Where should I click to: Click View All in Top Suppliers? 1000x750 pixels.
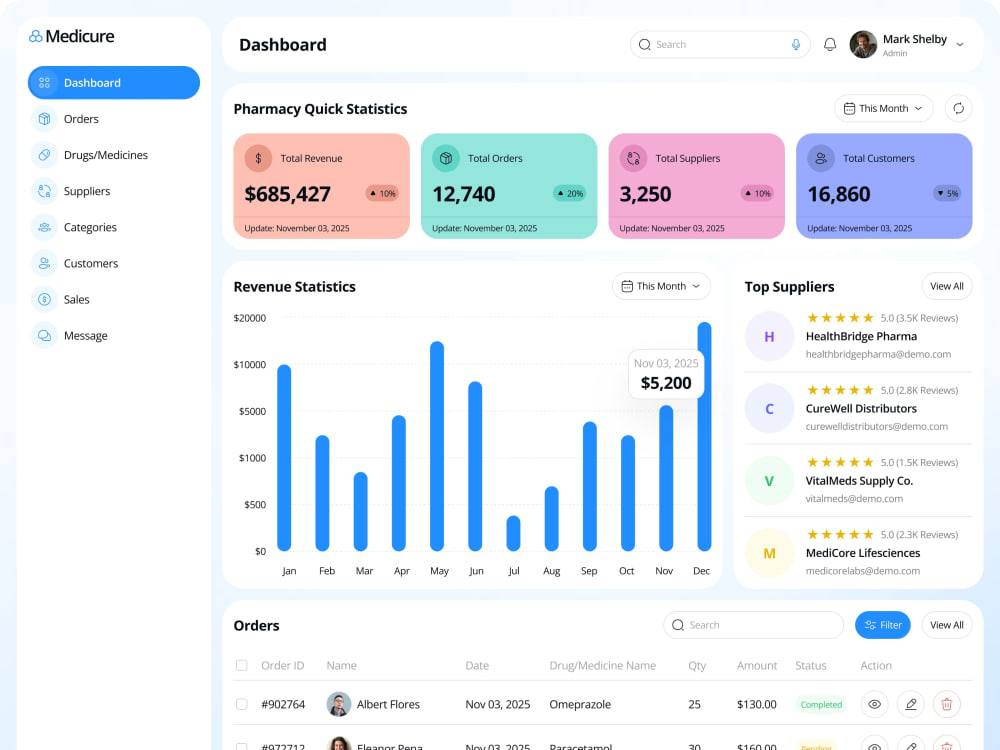pyautogui.click(x=946, y=286)
